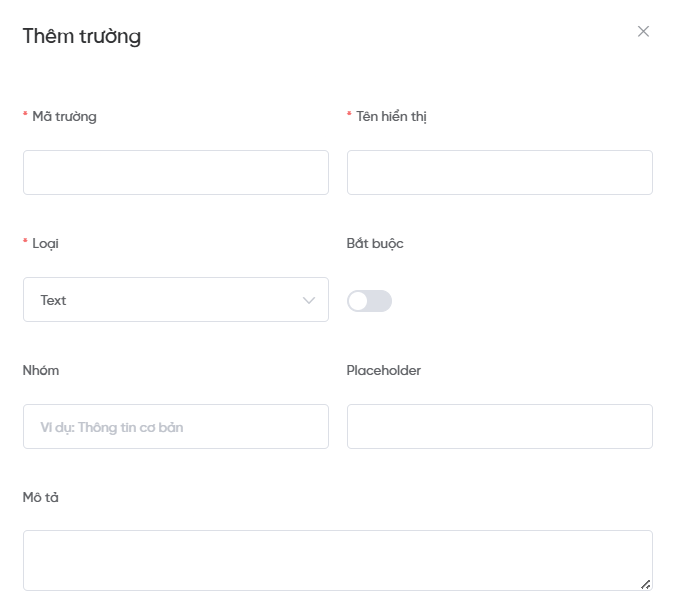
Task: Click the Bắt buộc label text
Action: tap(375, 243)
